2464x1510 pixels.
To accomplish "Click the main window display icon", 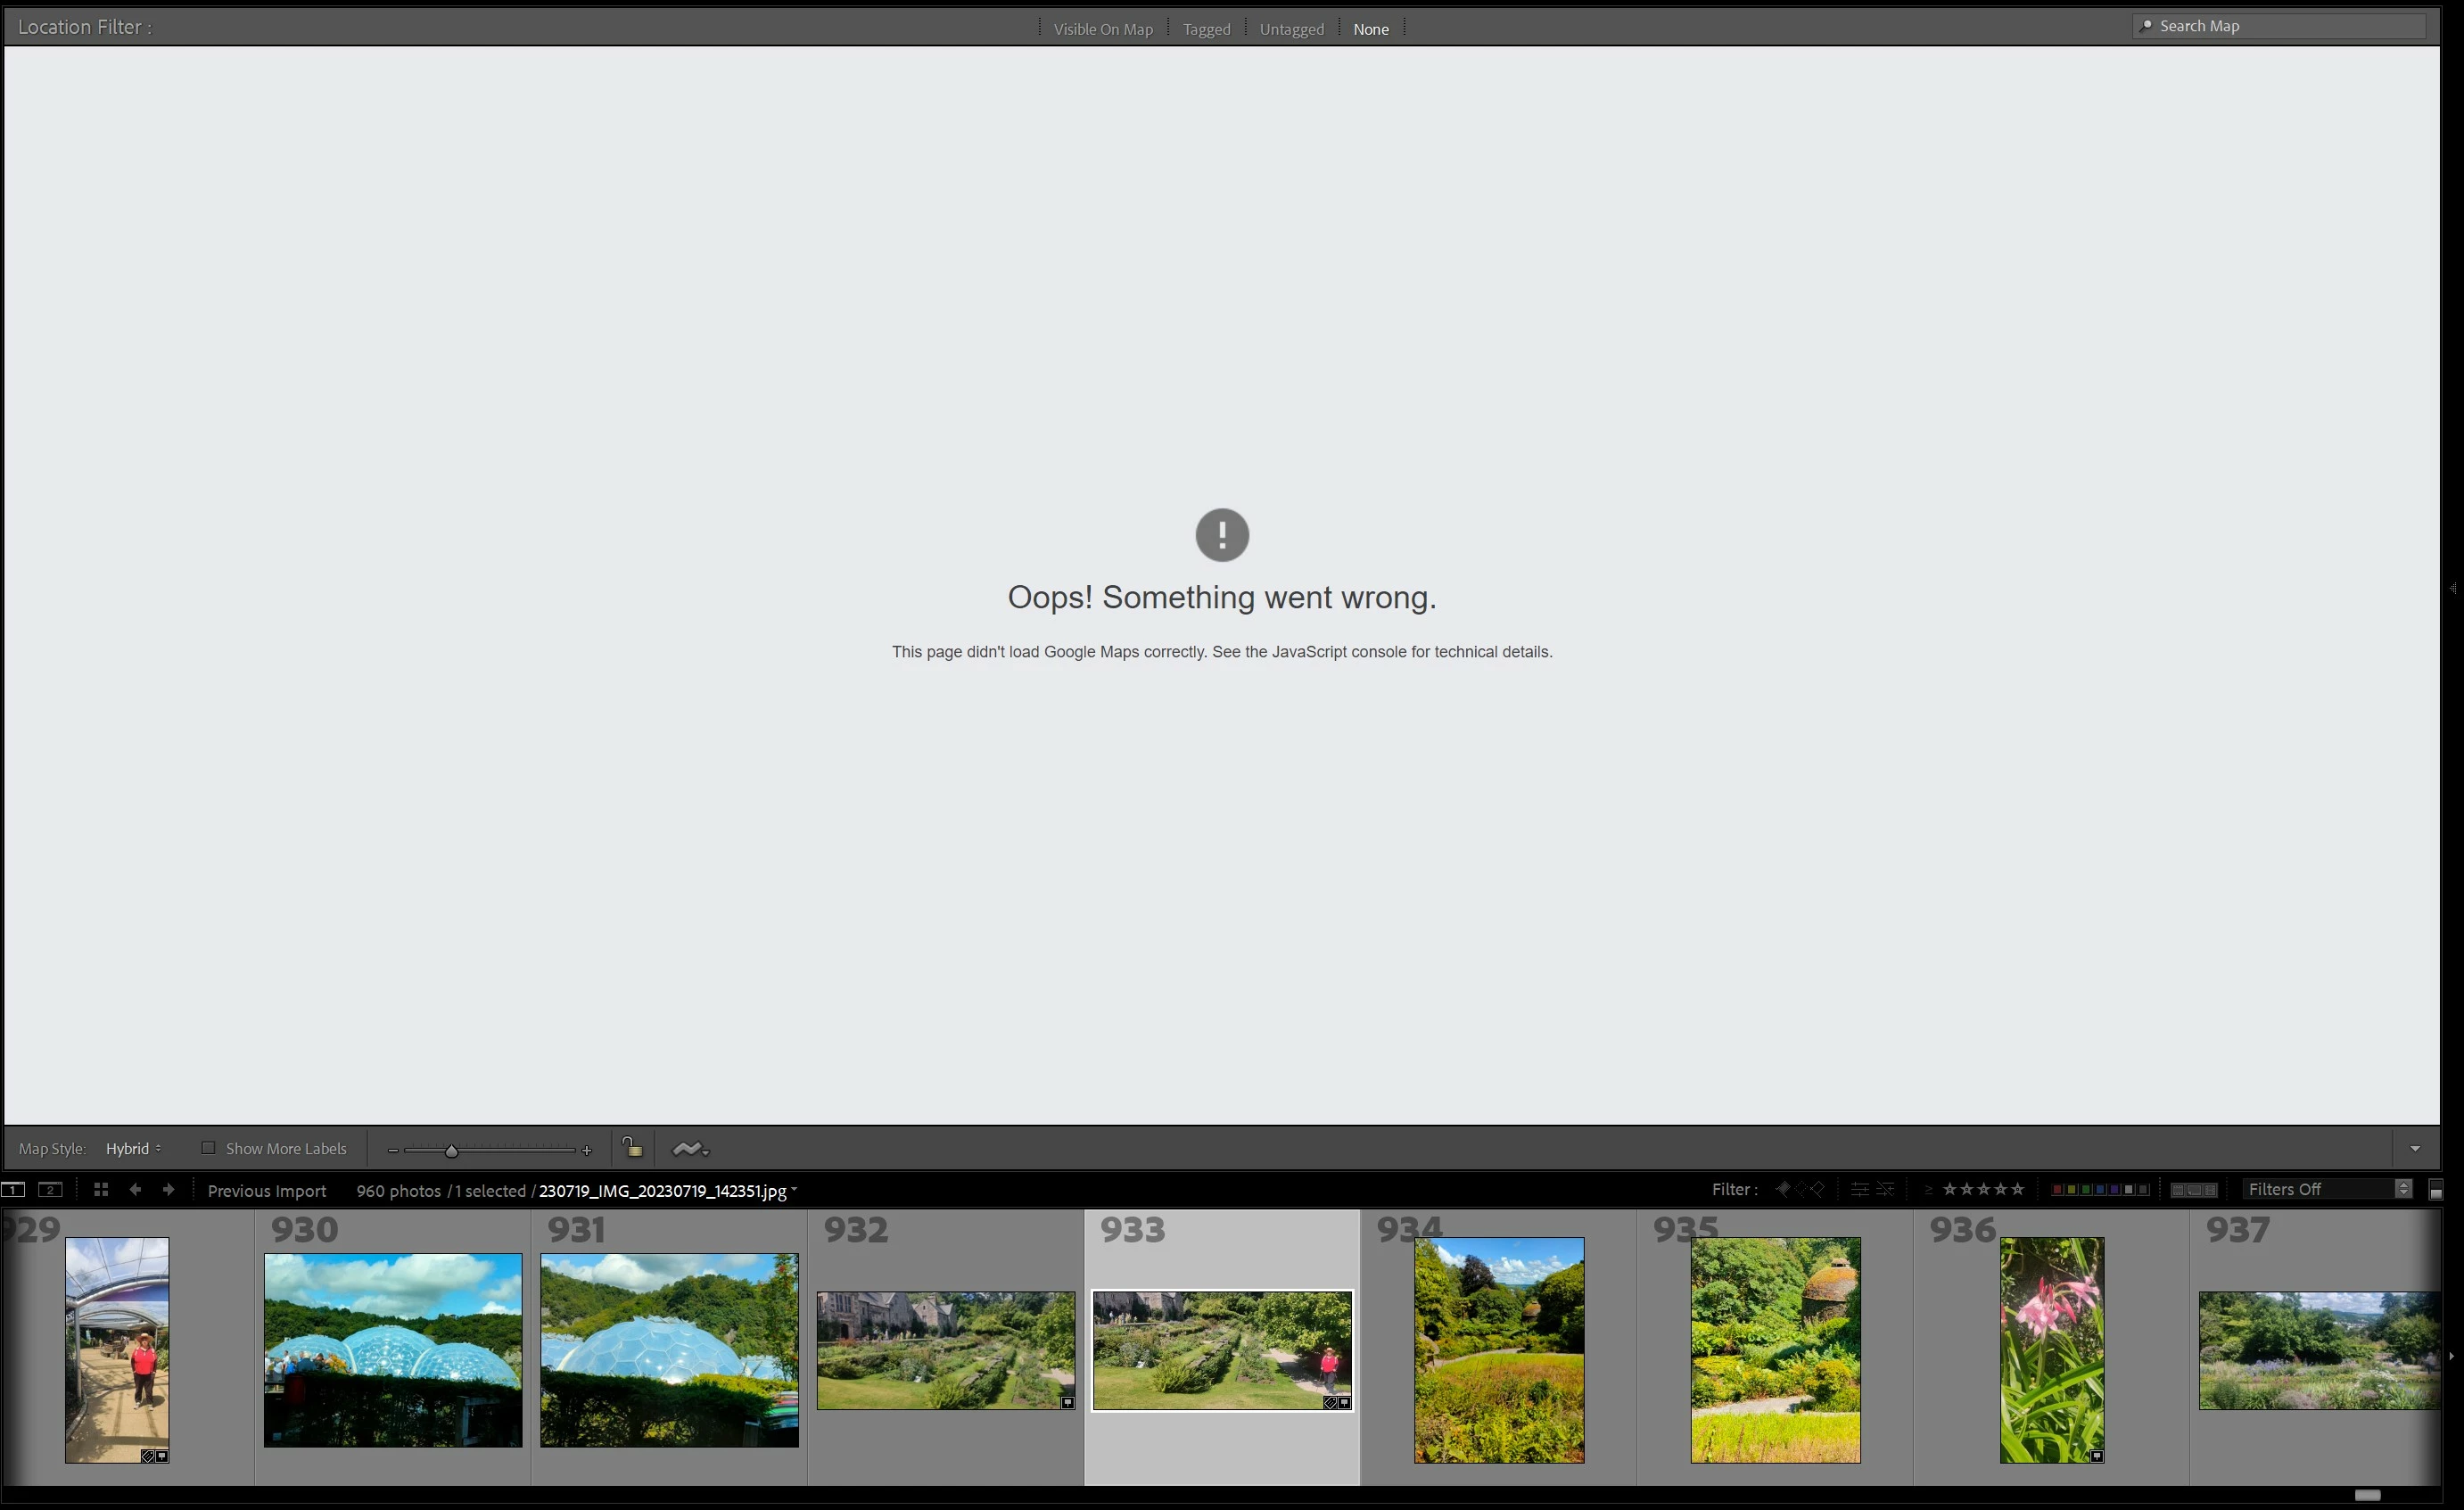I will pyautogui.click(x=13, y=1190).
